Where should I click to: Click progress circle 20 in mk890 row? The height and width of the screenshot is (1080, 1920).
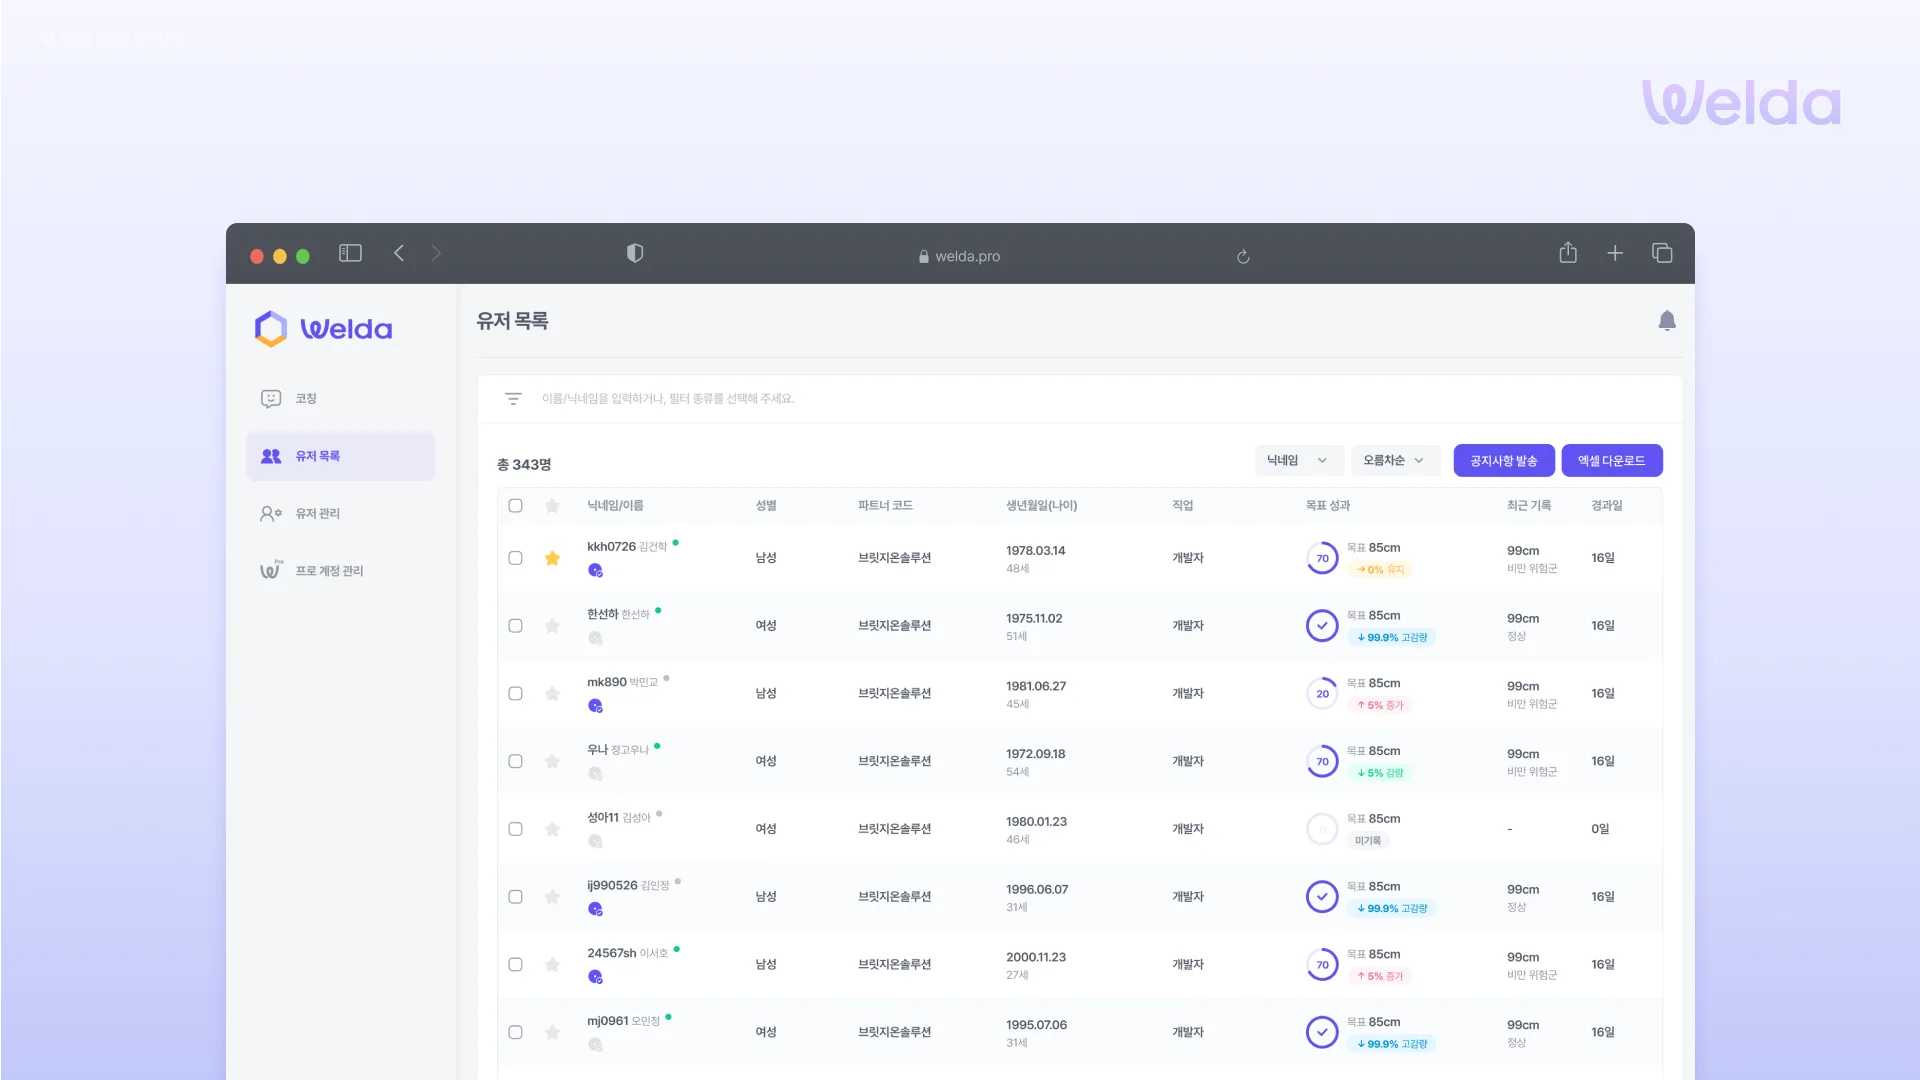pos(1322,694)
